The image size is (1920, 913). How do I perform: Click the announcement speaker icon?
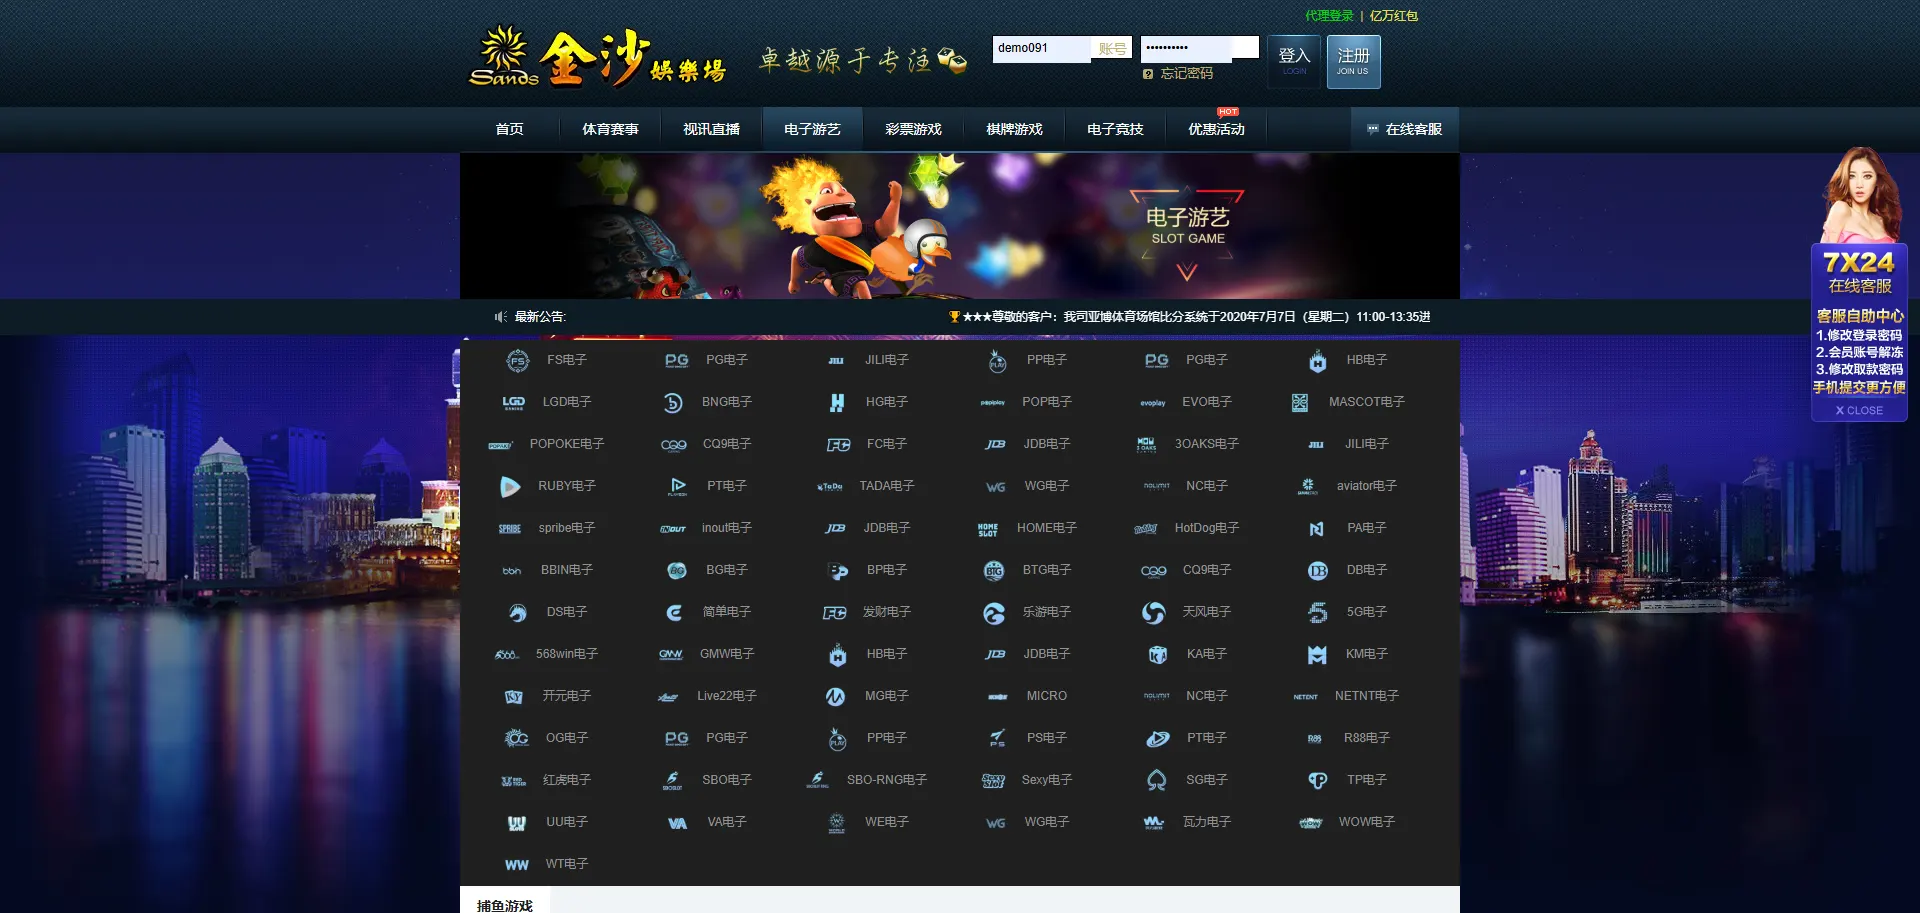pos(501,317)
